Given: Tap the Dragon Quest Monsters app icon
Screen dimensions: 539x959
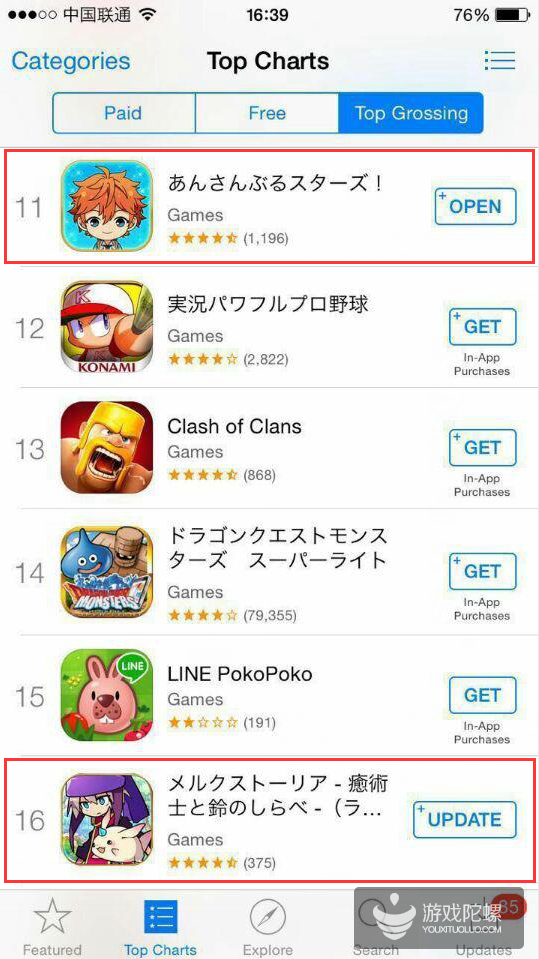Looking at the screenshot, I should click(107, 572).
